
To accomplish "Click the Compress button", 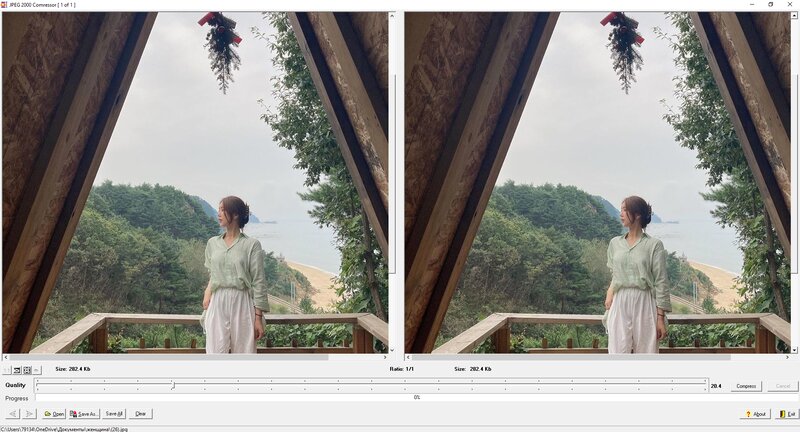I will [746, 386].
